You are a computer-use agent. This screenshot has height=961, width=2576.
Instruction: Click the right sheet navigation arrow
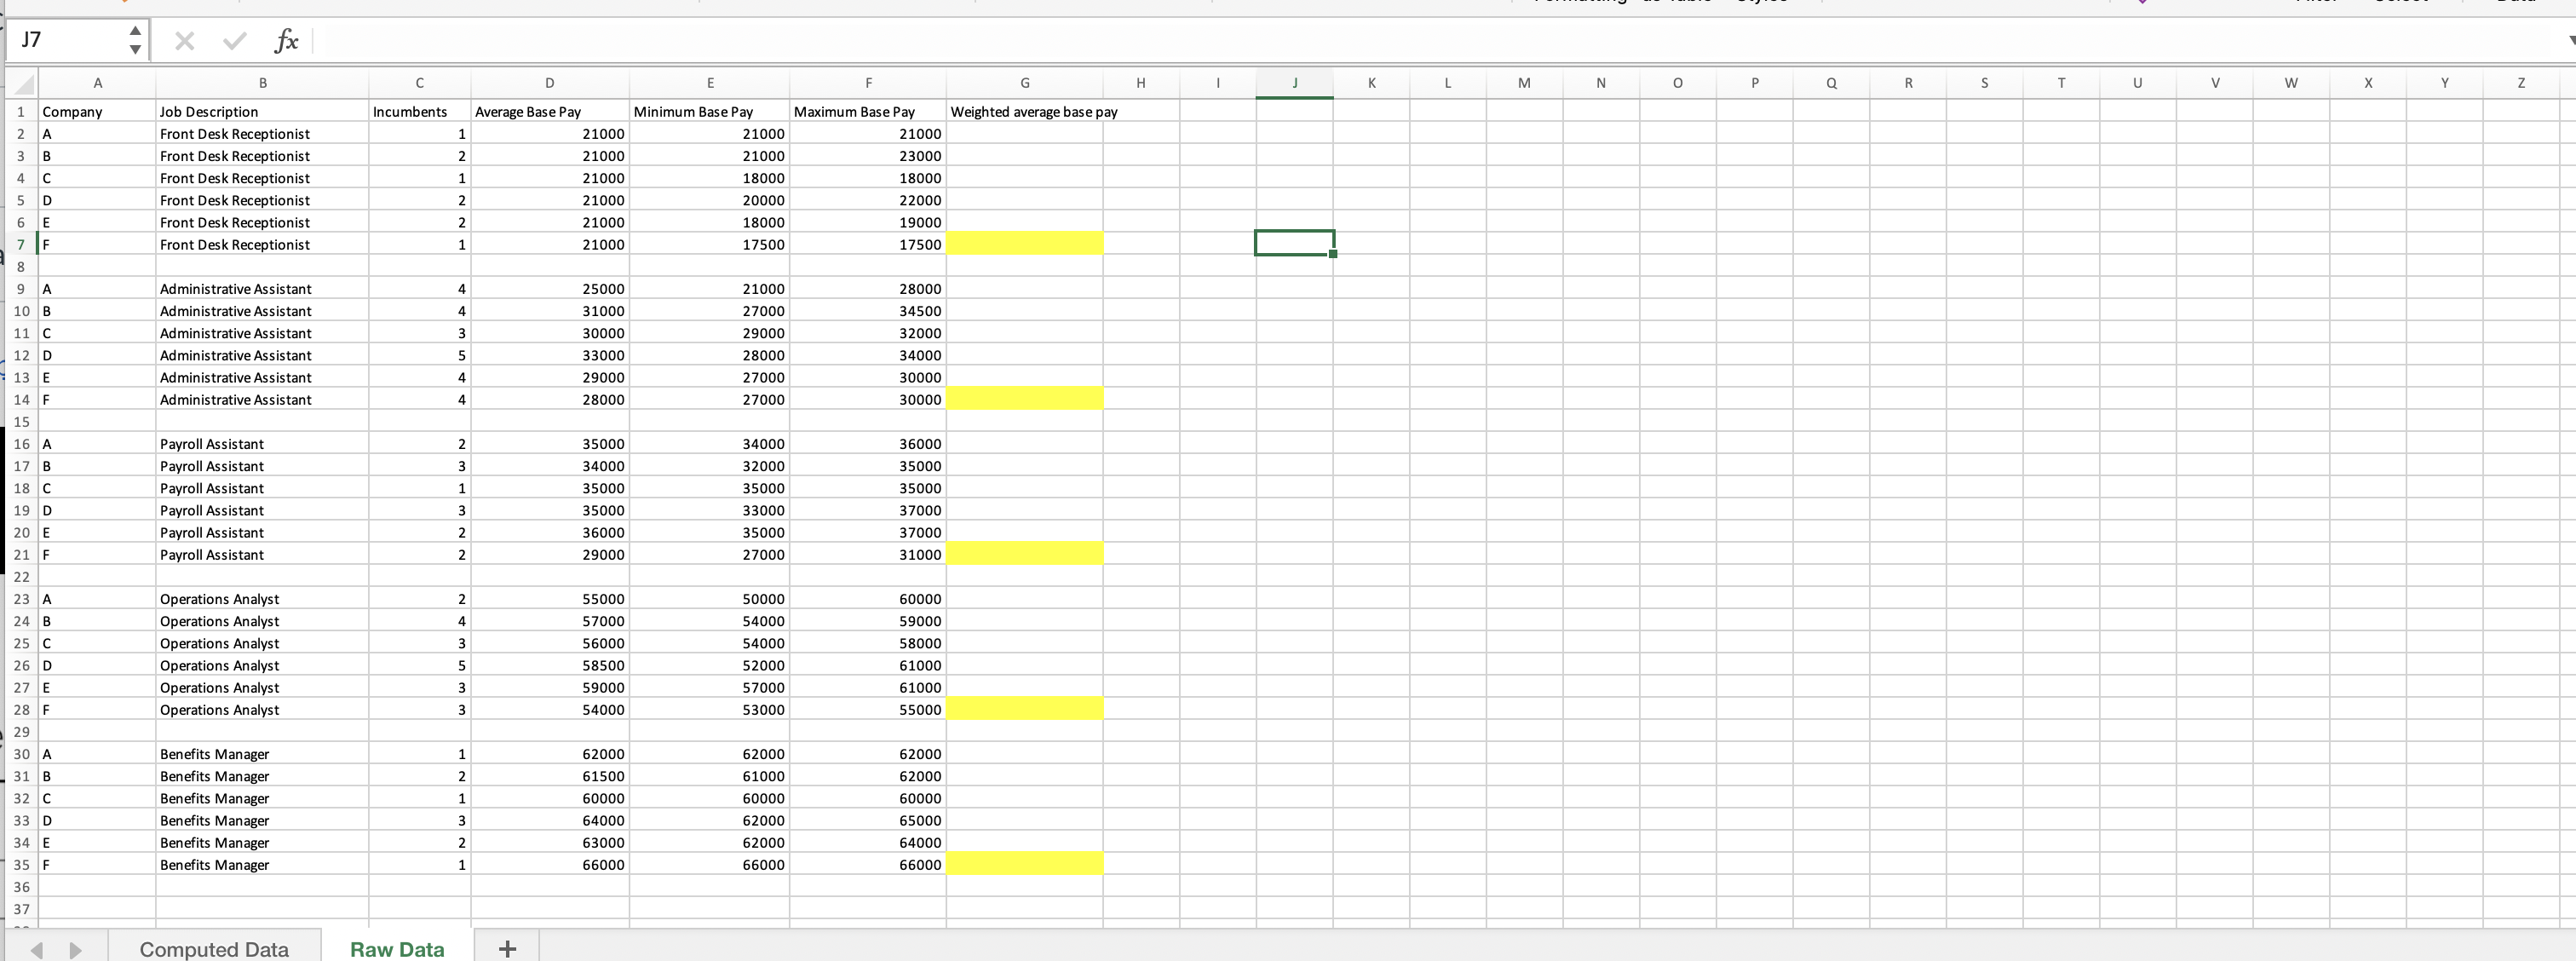point(75,948)
